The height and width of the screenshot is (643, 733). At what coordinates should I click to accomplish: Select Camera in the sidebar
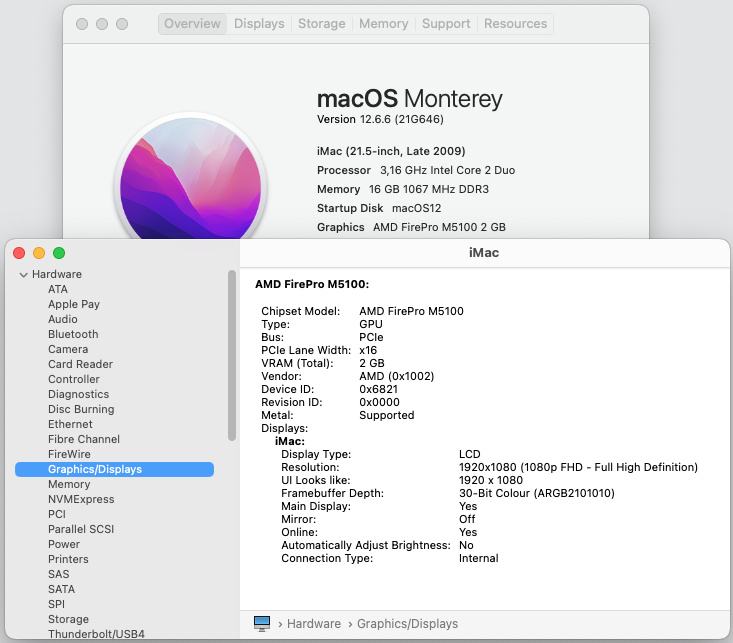point(68,349)
